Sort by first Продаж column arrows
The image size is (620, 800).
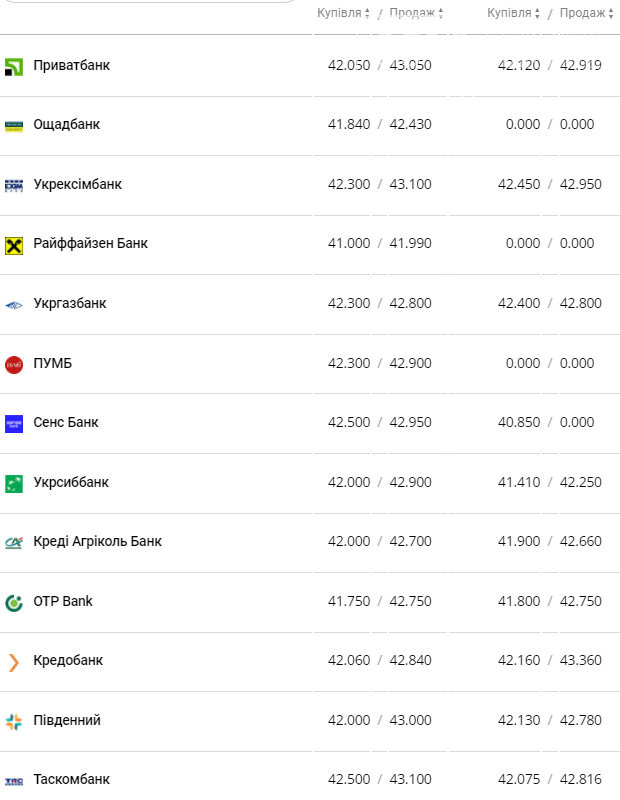[440, 14]
